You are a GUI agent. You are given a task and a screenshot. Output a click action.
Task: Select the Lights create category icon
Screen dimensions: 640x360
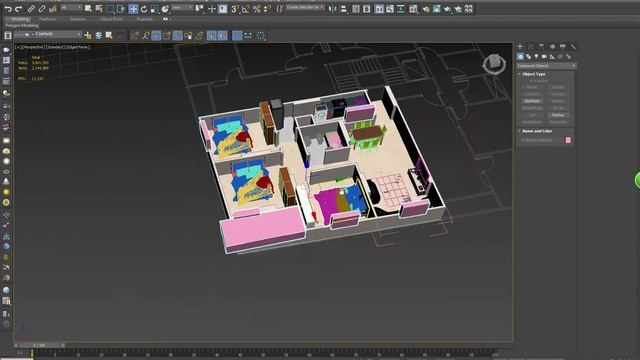point(536,56)
